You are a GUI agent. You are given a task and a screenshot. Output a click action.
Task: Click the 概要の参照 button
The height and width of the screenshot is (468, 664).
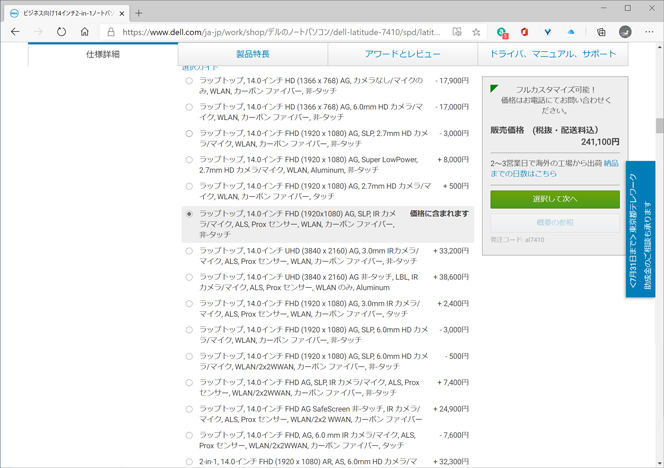pos(555,222)
